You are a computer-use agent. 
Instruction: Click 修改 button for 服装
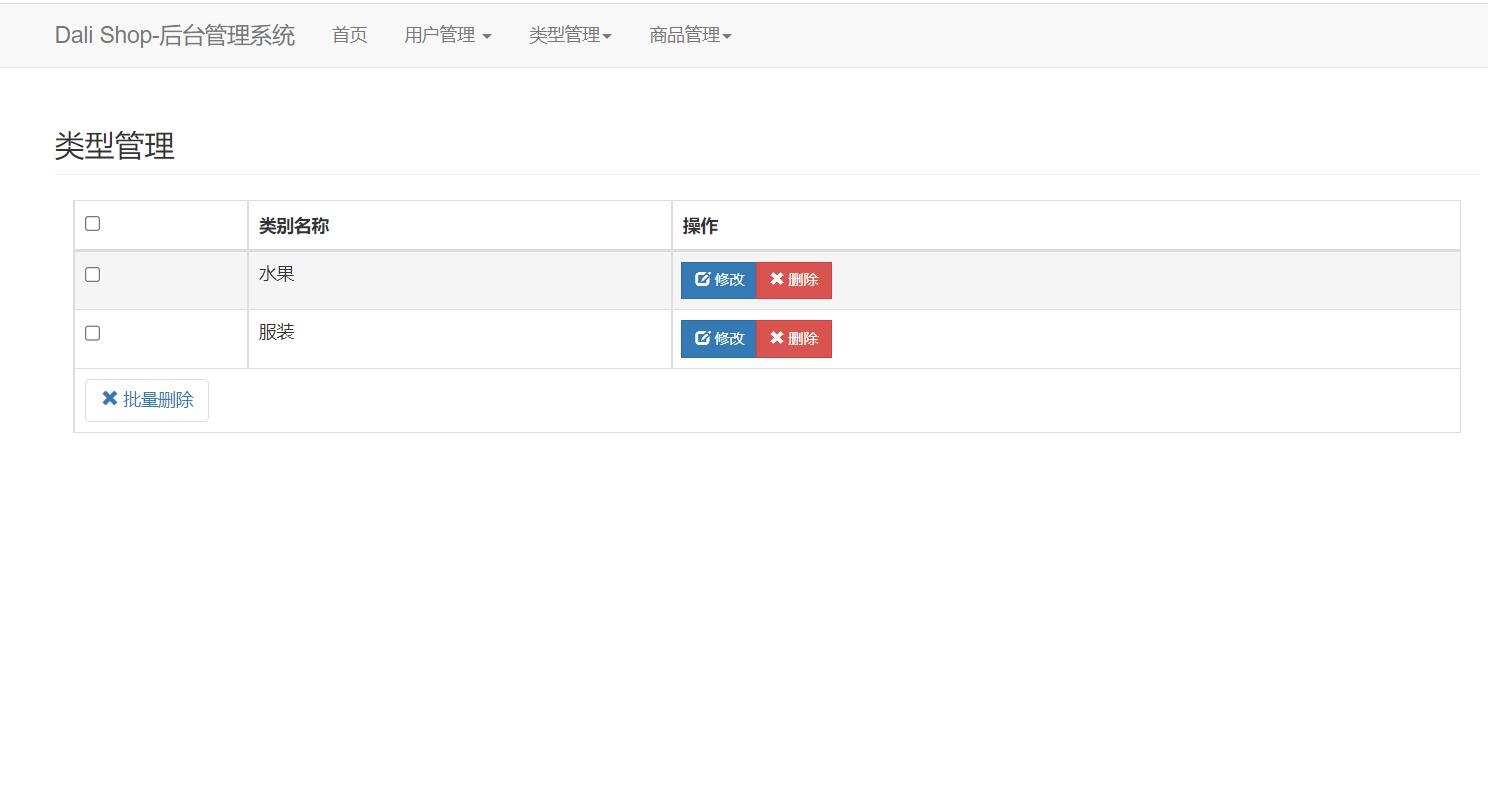coord(719,339)
